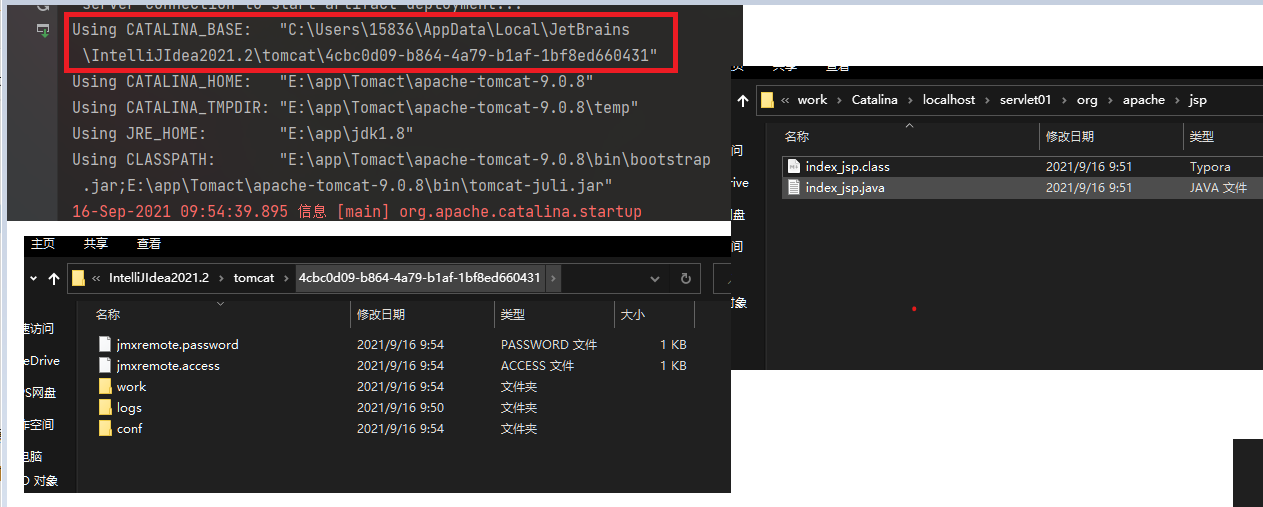Open the 查看 tab in tomcat window
Image resolution: width=1263 pixels, height=507 pixels.
[149, 244]
